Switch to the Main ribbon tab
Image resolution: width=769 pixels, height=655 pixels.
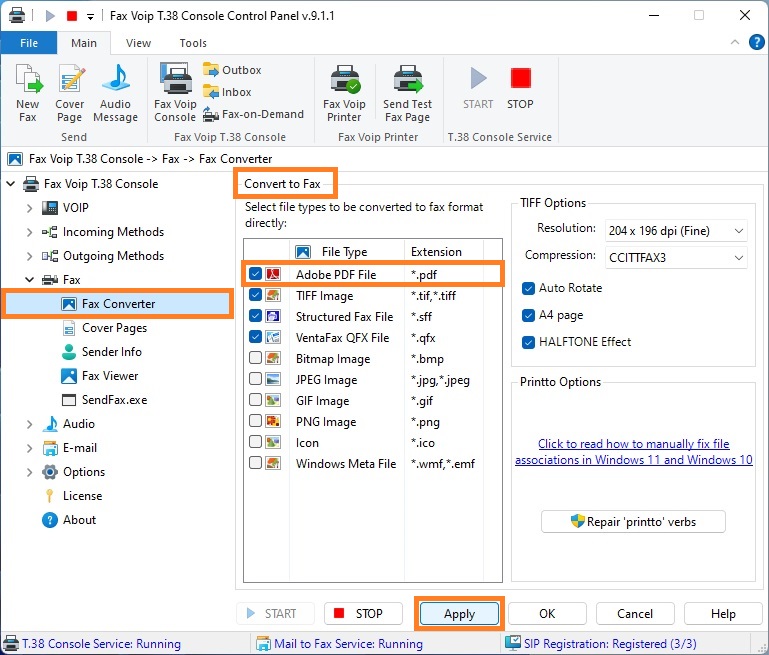[x=84, y=43]
